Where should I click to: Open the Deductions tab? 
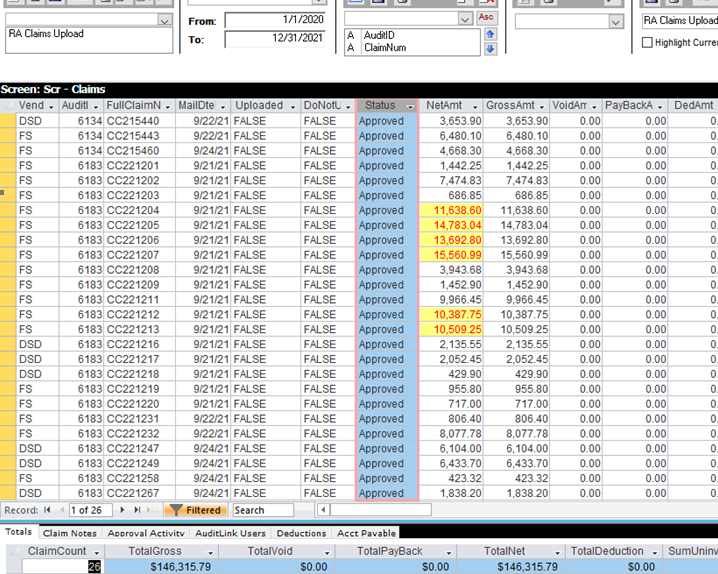coord(301,533)
